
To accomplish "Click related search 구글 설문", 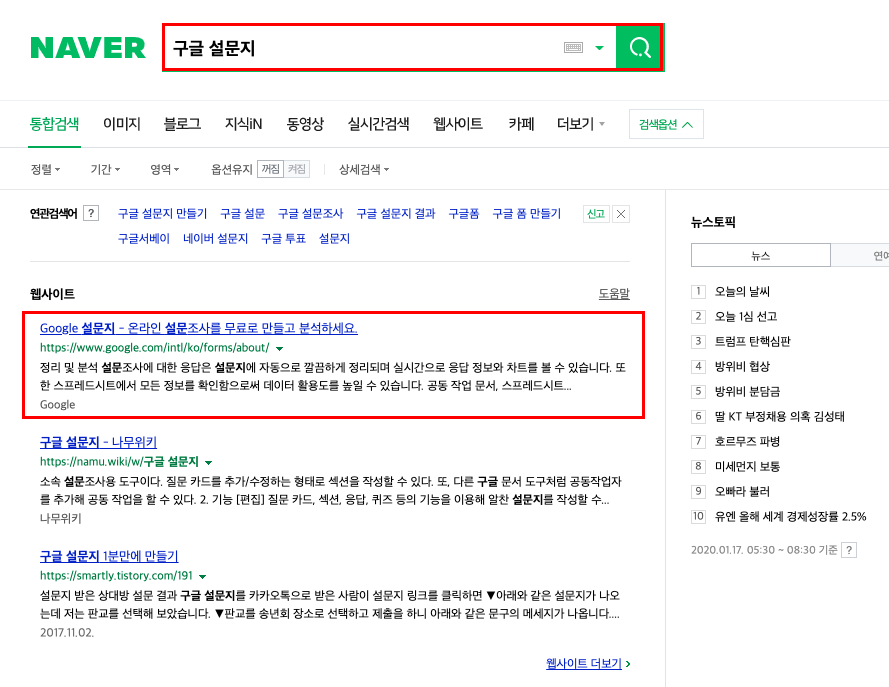I will (x=242, y=214).
